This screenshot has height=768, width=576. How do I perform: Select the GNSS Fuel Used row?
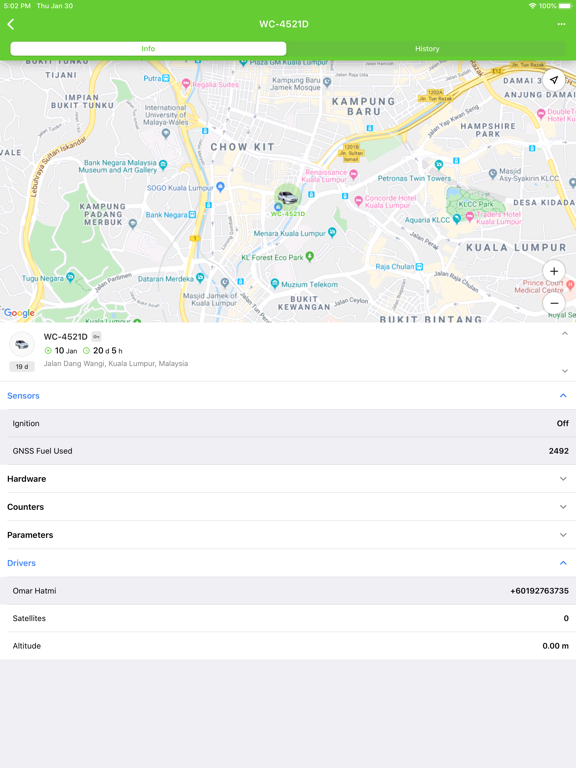(288, 451)
